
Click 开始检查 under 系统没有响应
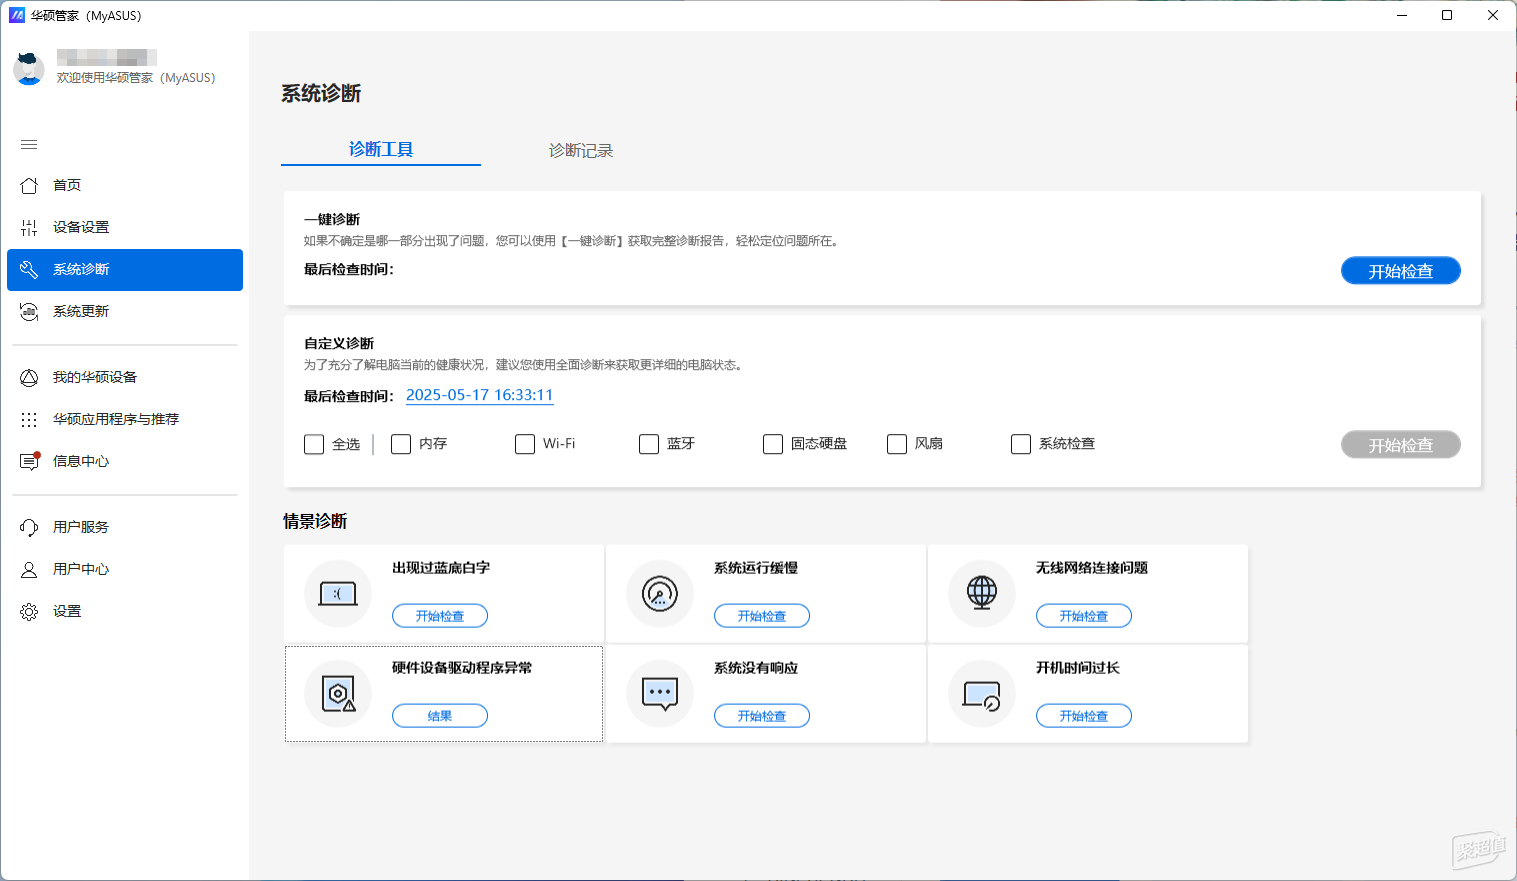tap(762, 716)
